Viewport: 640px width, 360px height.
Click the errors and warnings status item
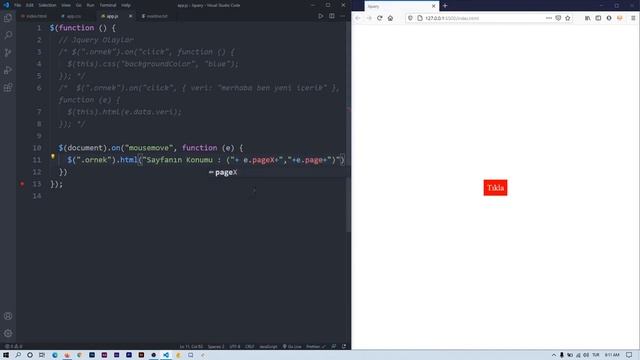[13, 347]
